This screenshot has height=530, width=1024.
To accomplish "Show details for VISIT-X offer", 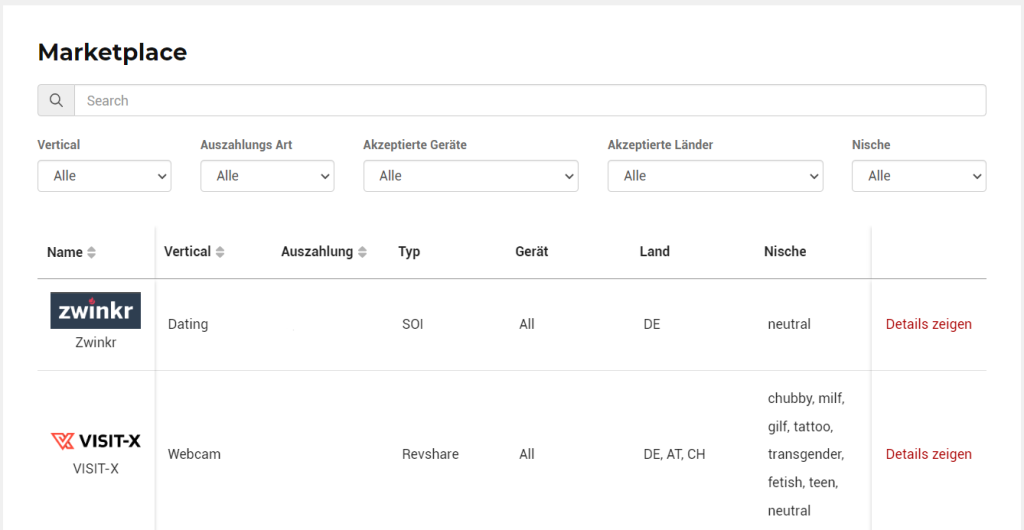I will point(929,454).
